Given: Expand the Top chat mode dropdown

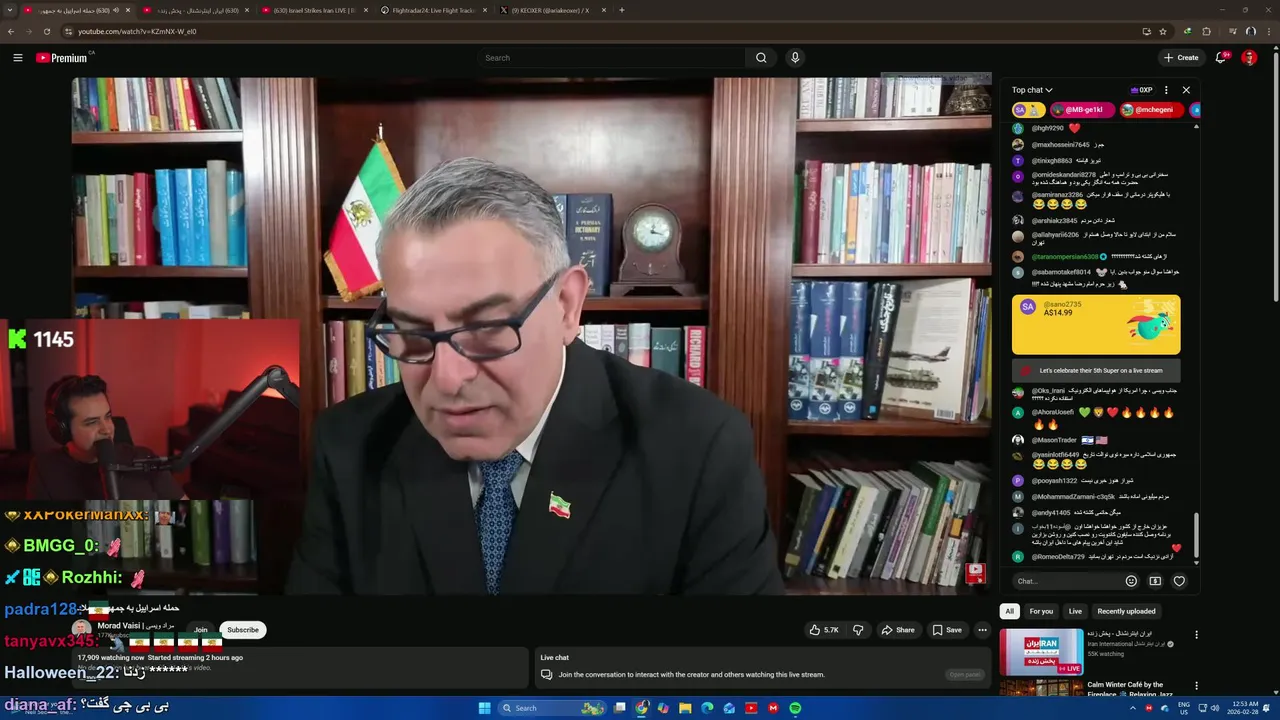Looking at the screenshot, I should click(1032, 90).
